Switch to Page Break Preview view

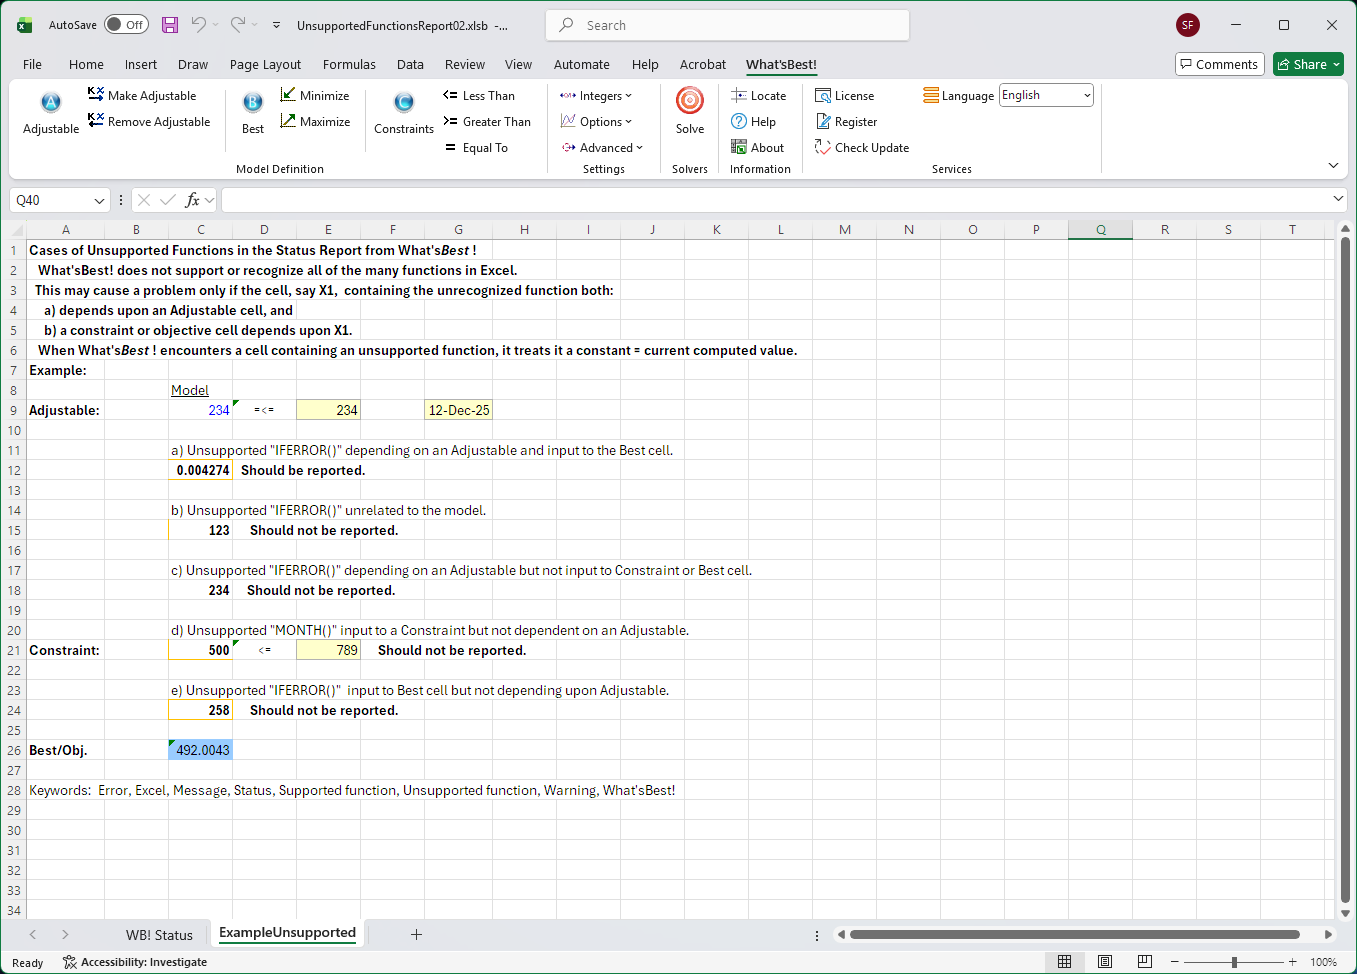coord(1144,962)
